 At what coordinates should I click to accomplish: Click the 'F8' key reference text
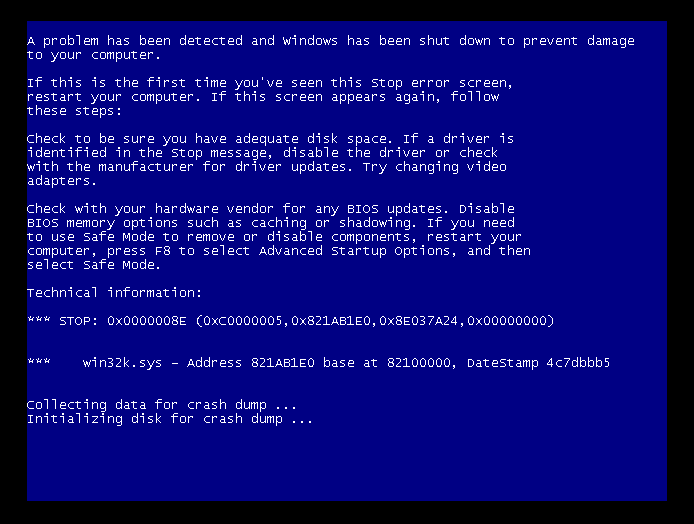click(162, 251)
